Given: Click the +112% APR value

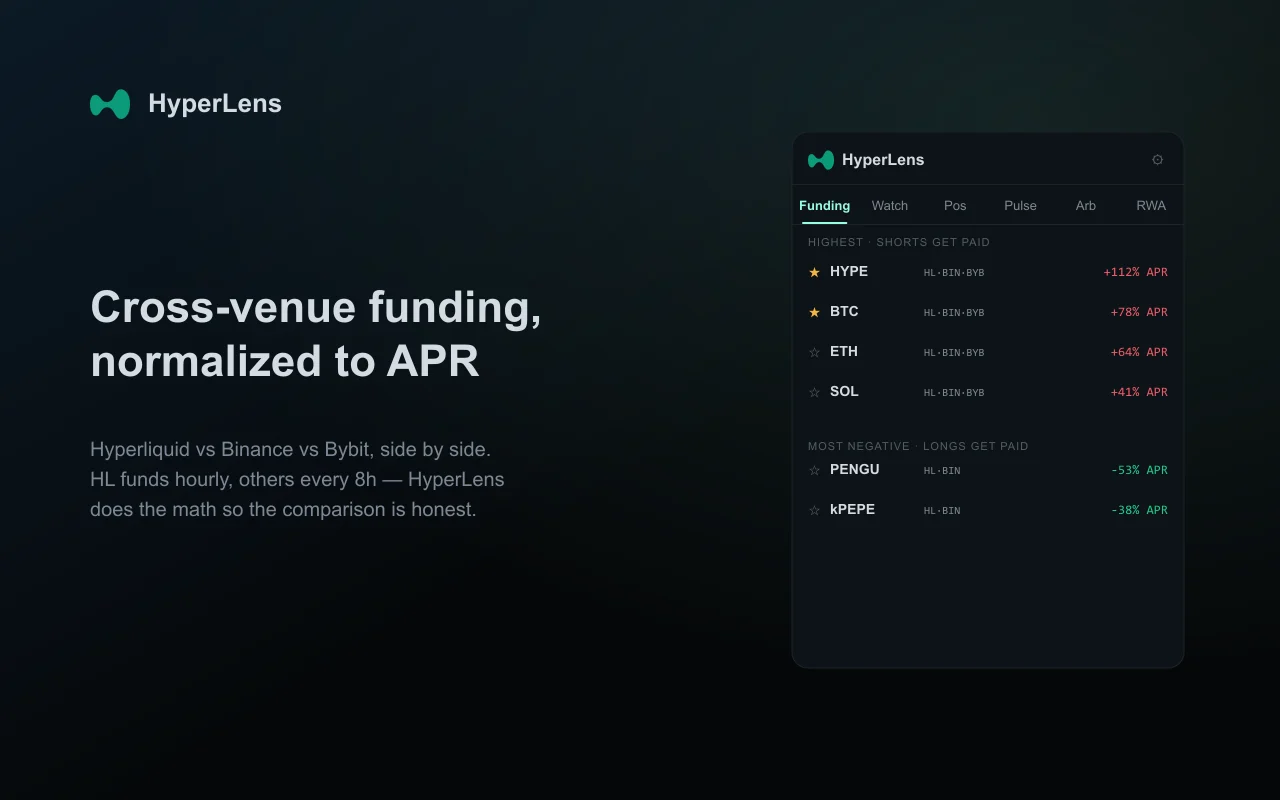Looking at the screenshot, I should point(1135,272).
